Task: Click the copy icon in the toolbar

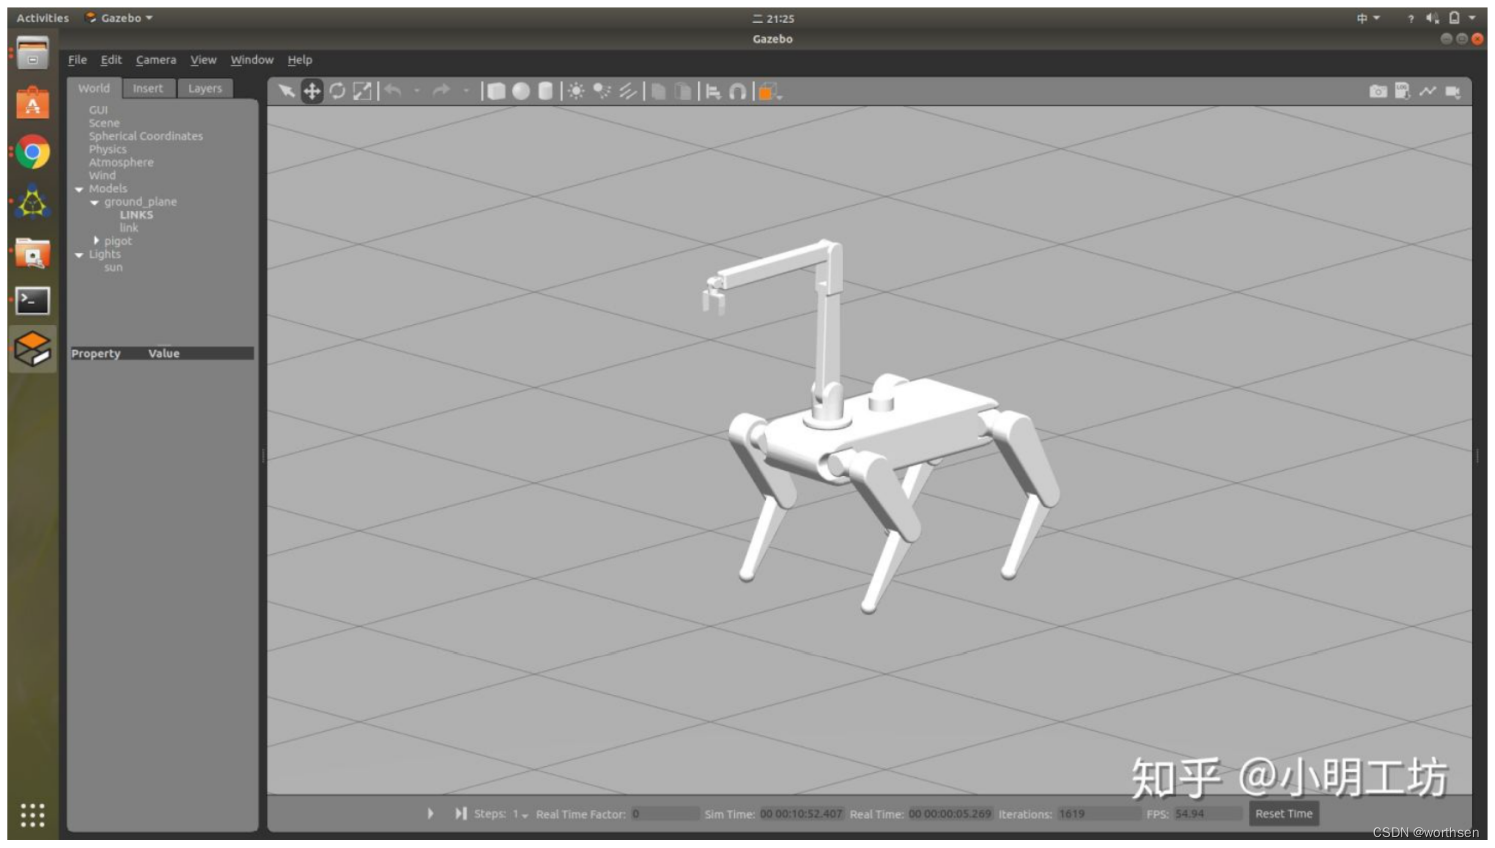Action: [x=658, y=91]
